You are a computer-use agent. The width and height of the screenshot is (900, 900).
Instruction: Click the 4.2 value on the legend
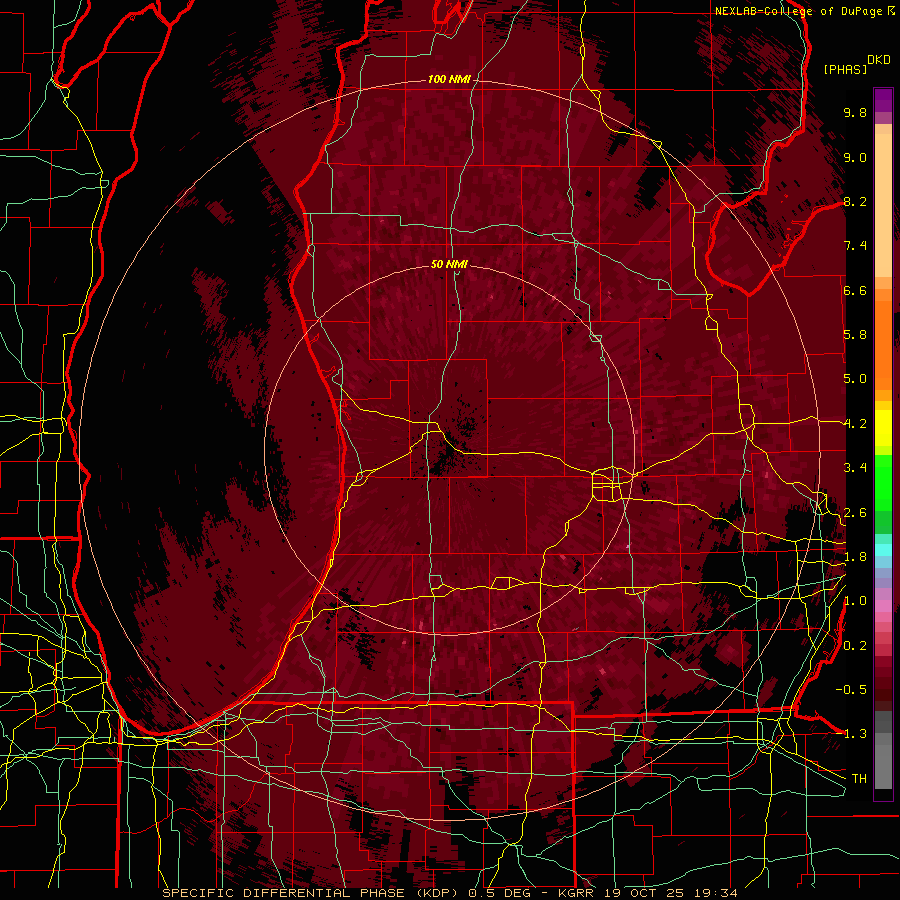855,424
